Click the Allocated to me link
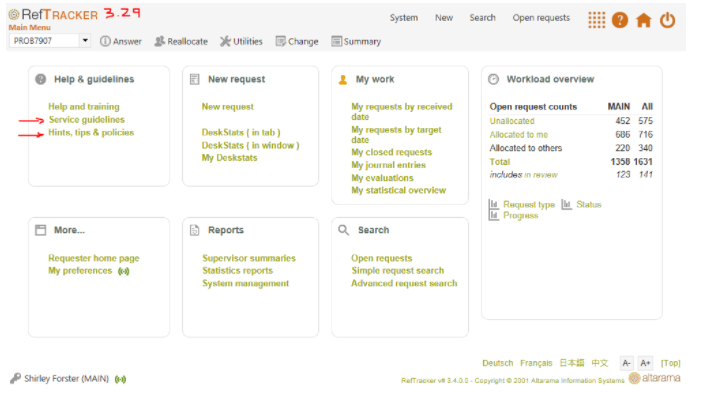The width and height of the screenshot is (704, 397). pos(519,135)
